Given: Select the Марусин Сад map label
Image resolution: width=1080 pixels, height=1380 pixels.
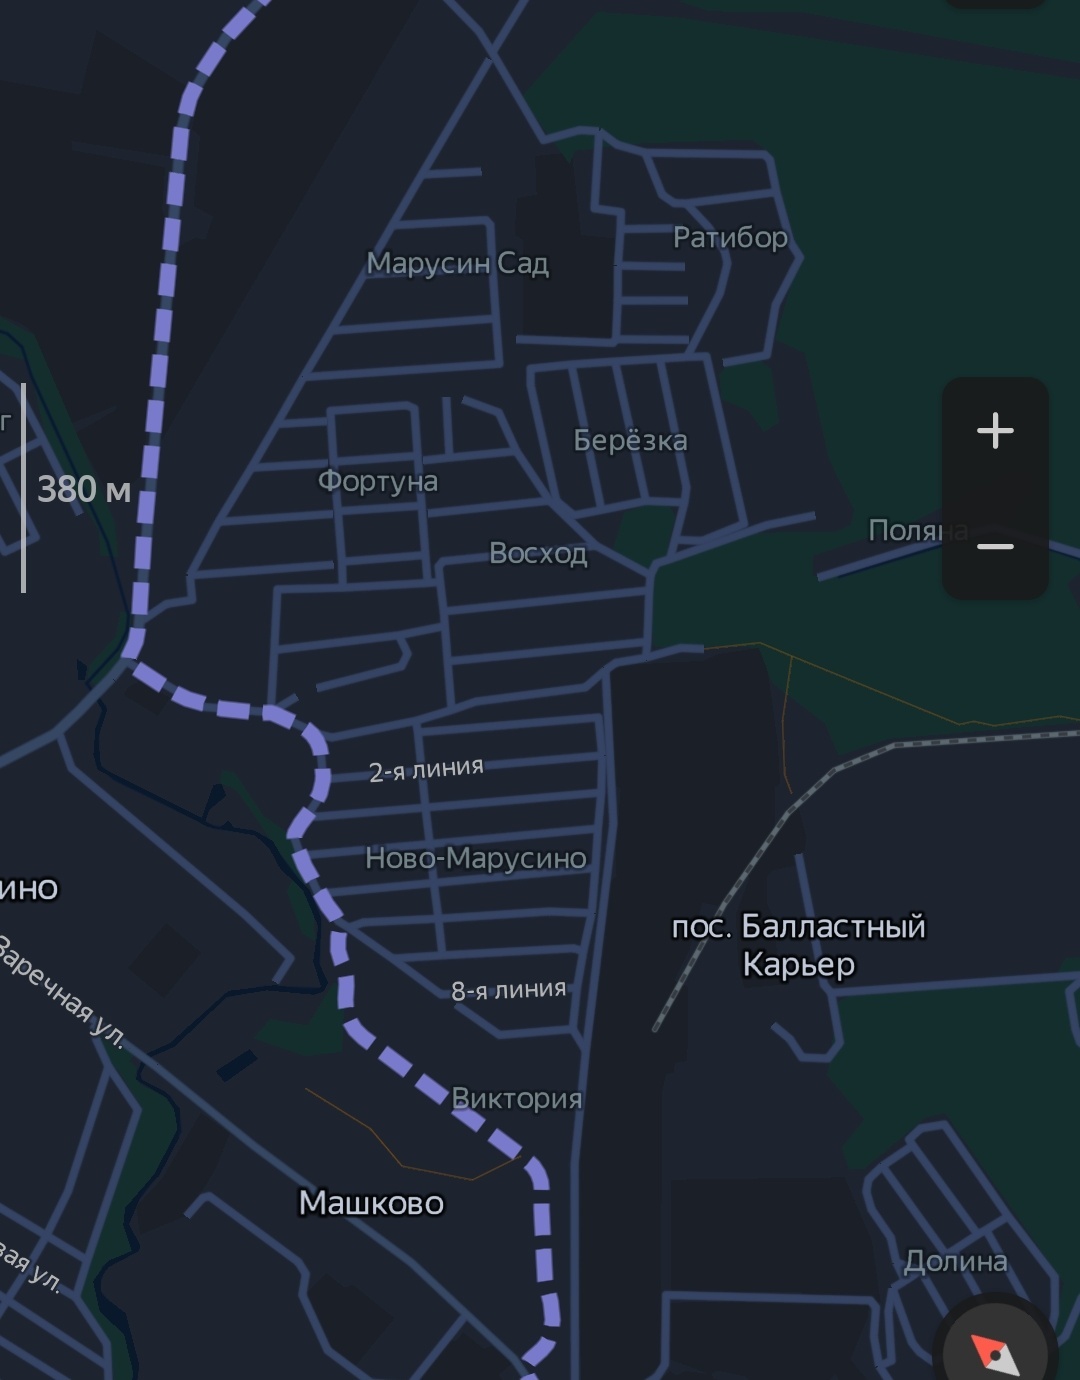Looking at the screenshot, I should point(458,263).
